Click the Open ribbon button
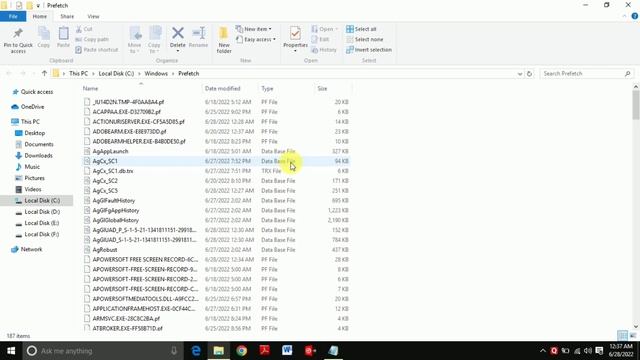The width and height of the screenshot is (640, 360). pyautogui.click(x=324, y=29)
